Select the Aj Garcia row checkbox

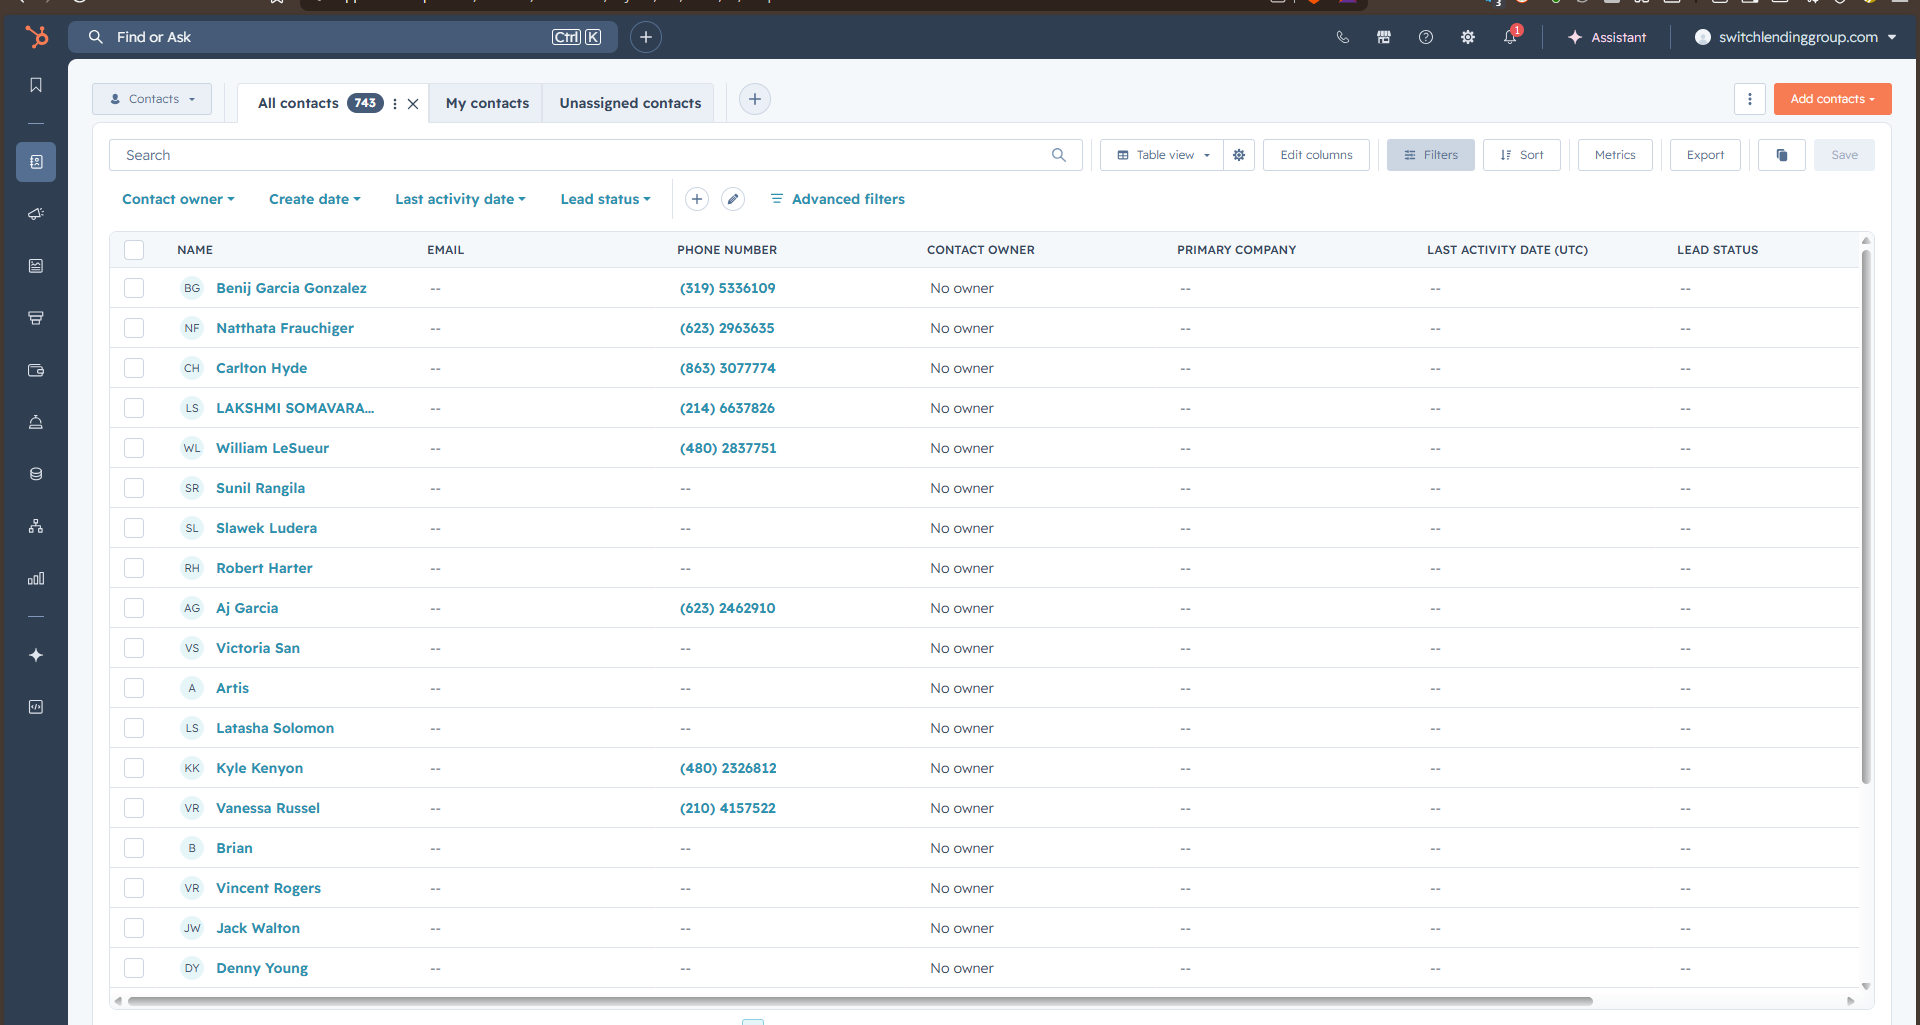point(134,608)
